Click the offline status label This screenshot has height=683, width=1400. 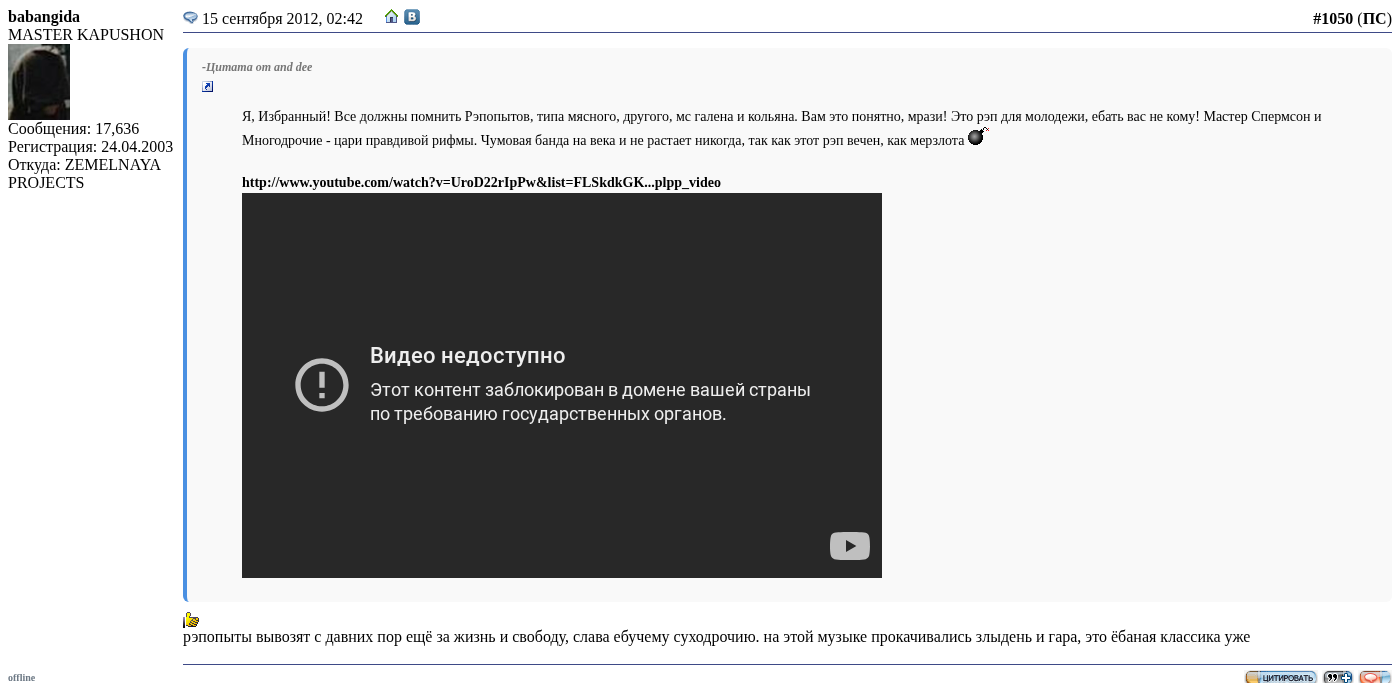[21, 677]
